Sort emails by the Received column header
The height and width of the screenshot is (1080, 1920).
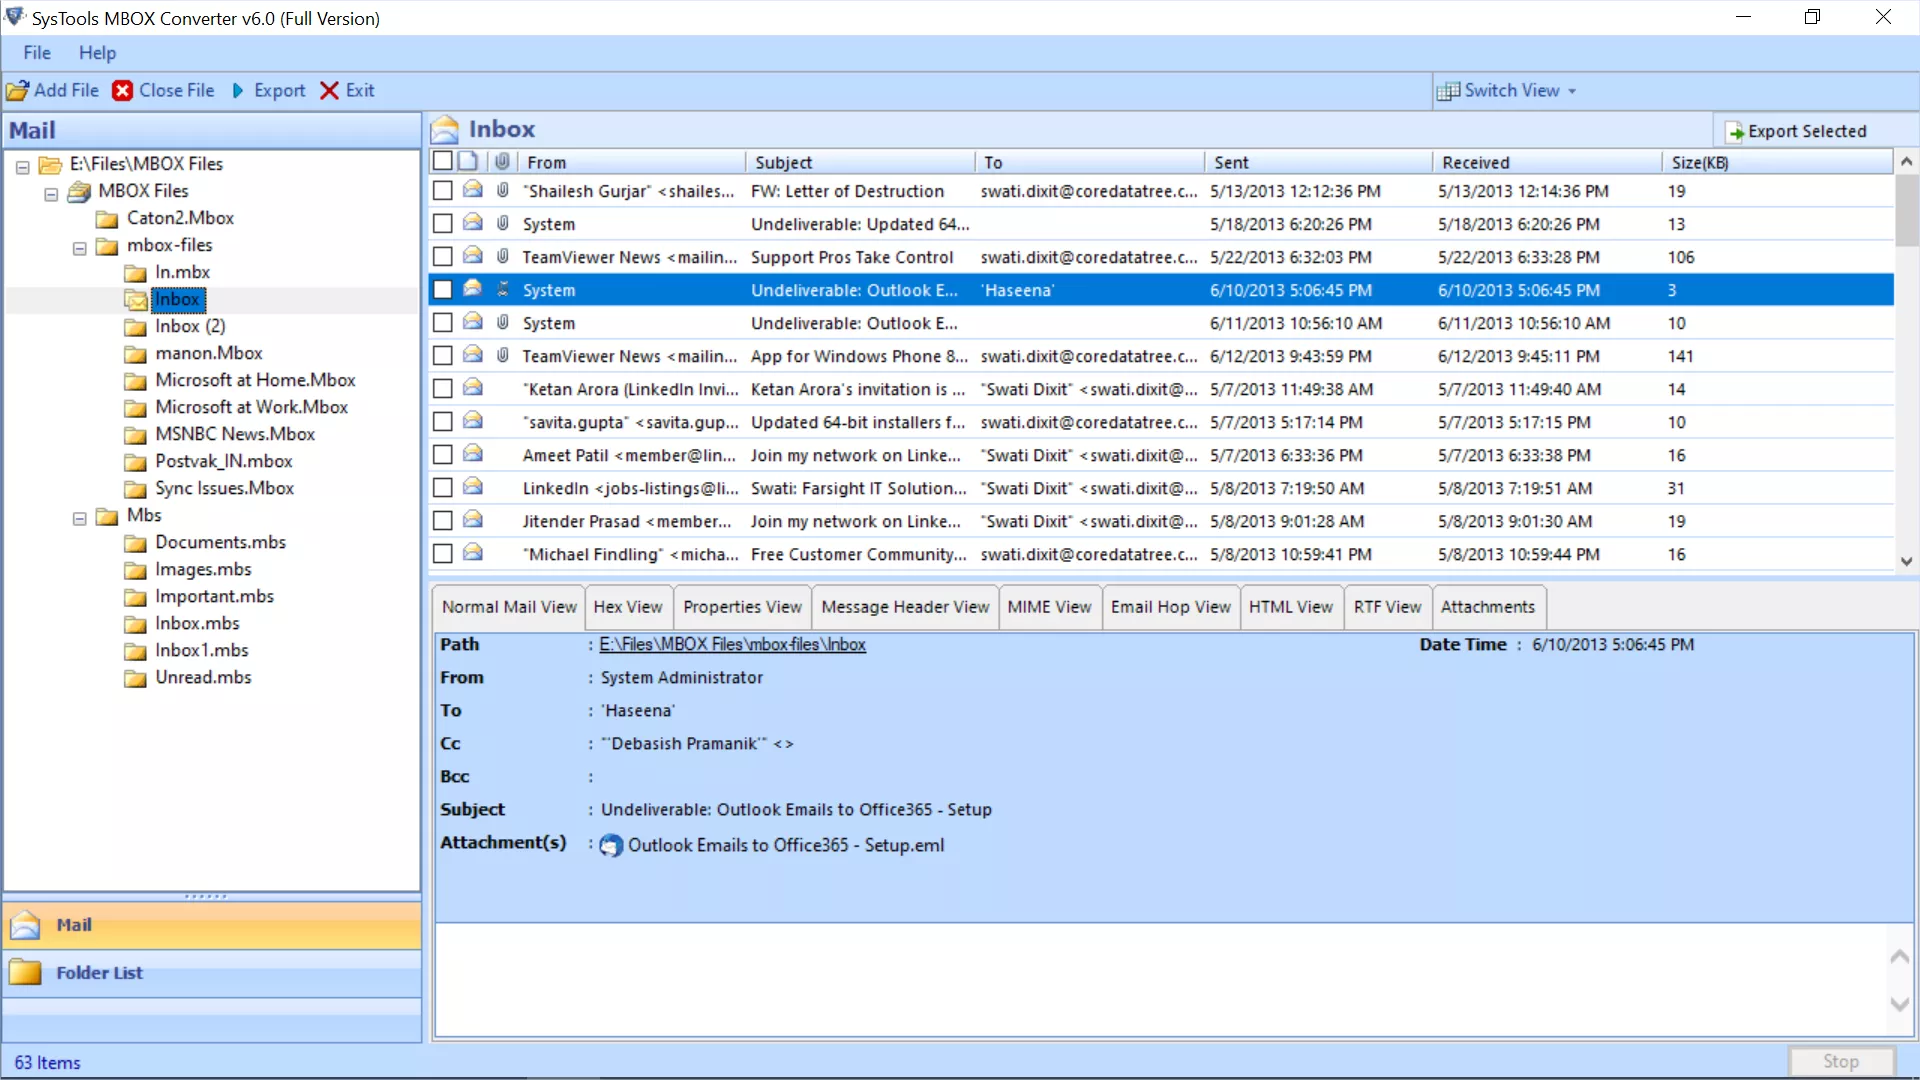pyautogui.click(x=1547, y=162)
